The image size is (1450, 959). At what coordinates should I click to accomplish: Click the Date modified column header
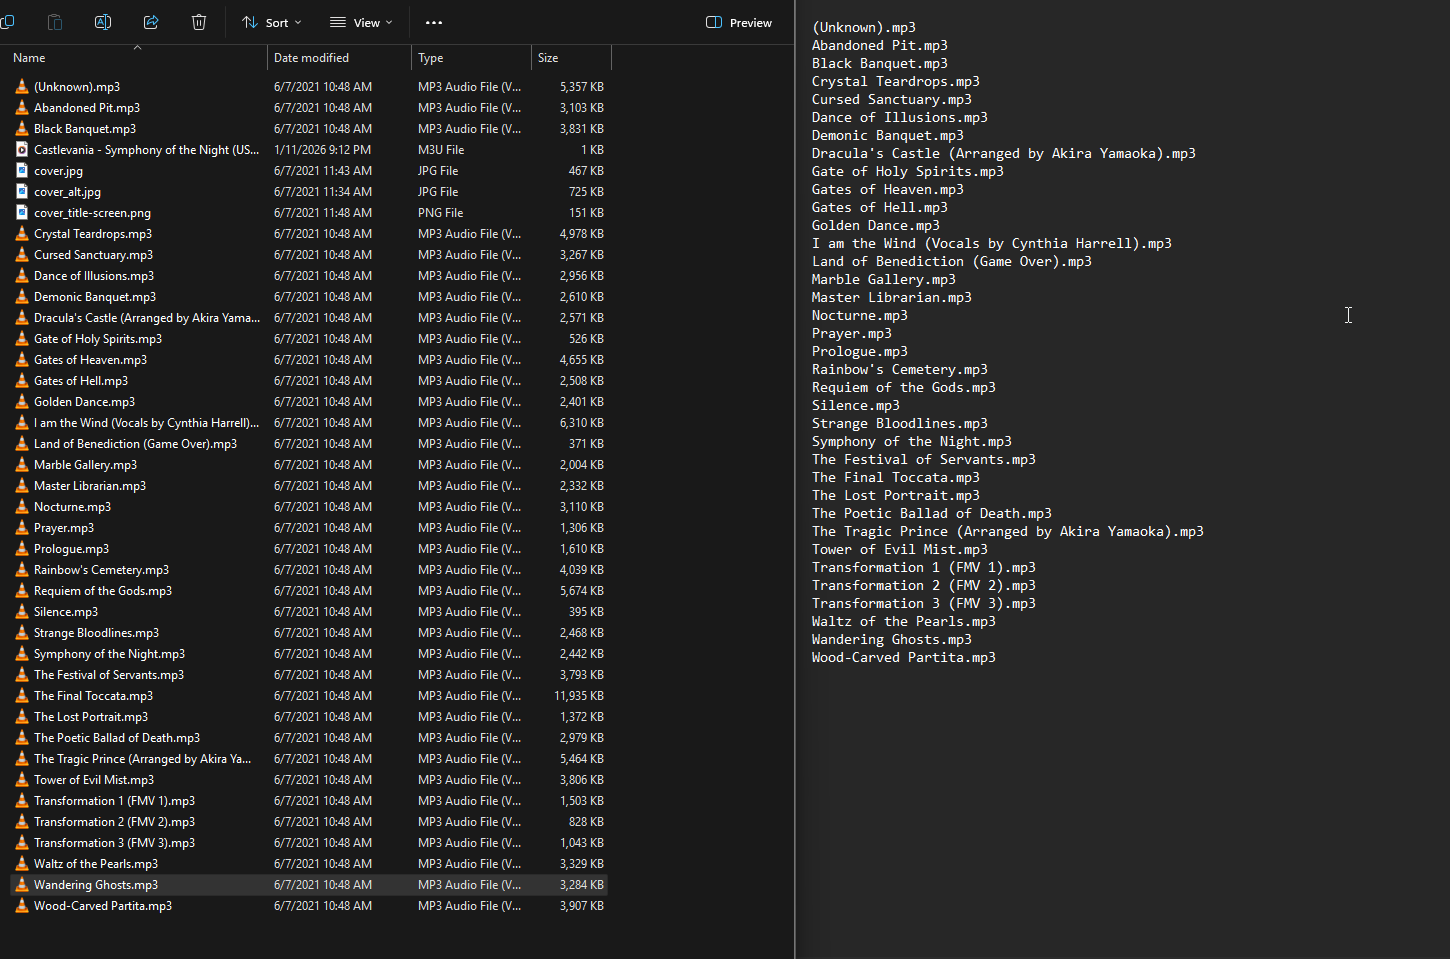pos(311,58)
